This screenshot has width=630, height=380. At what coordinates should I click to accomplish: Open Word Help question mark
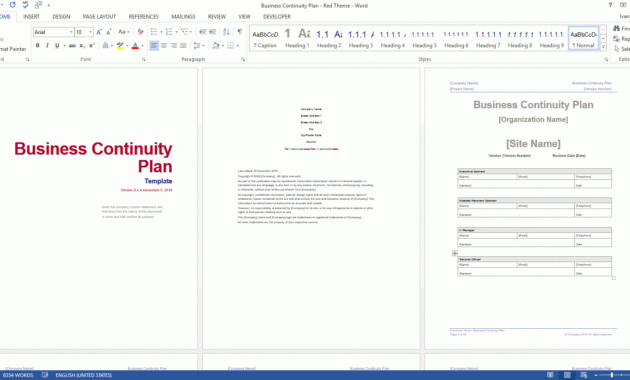coord(610,5)
